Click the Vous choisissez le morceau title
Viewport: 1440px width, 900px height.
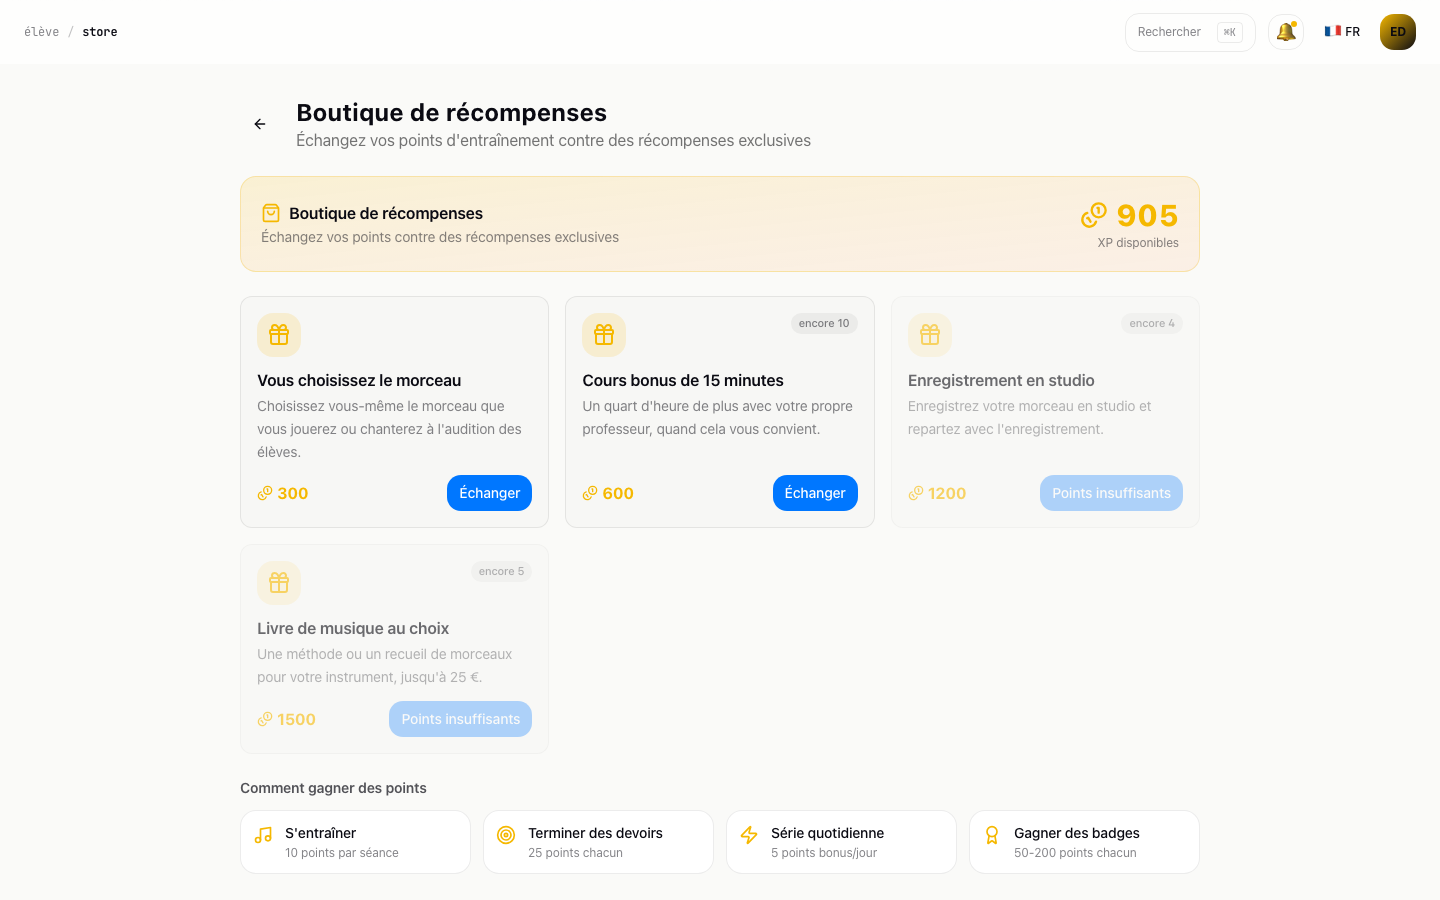point(359,380)
